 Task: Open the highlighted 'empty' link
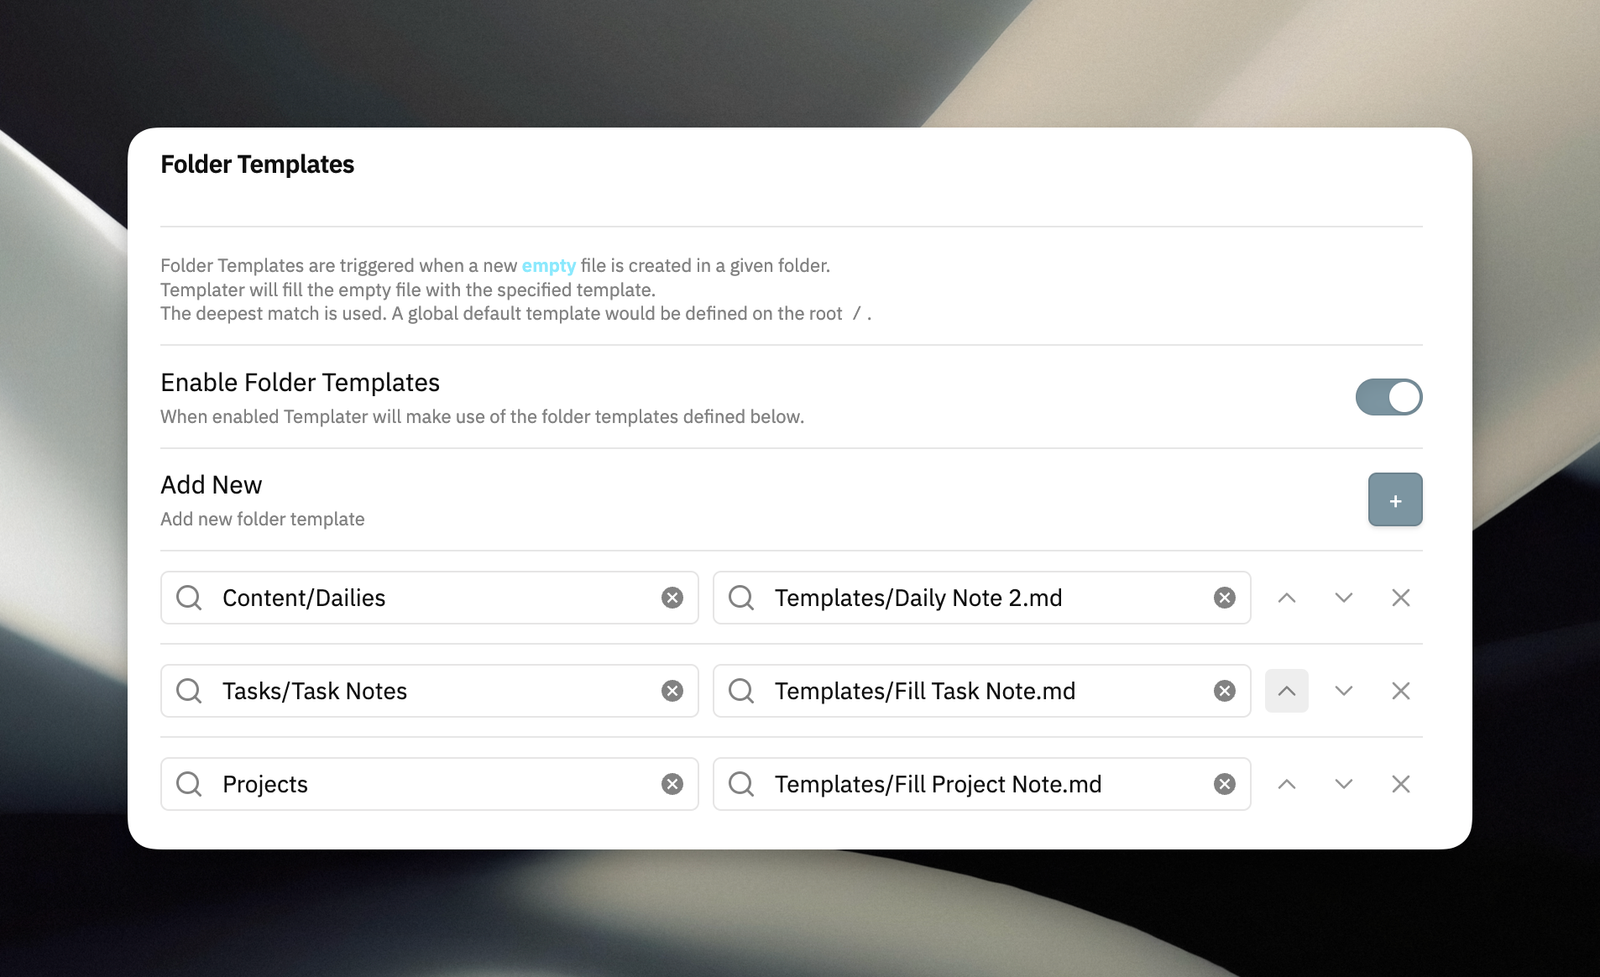[x=549, y=266]
